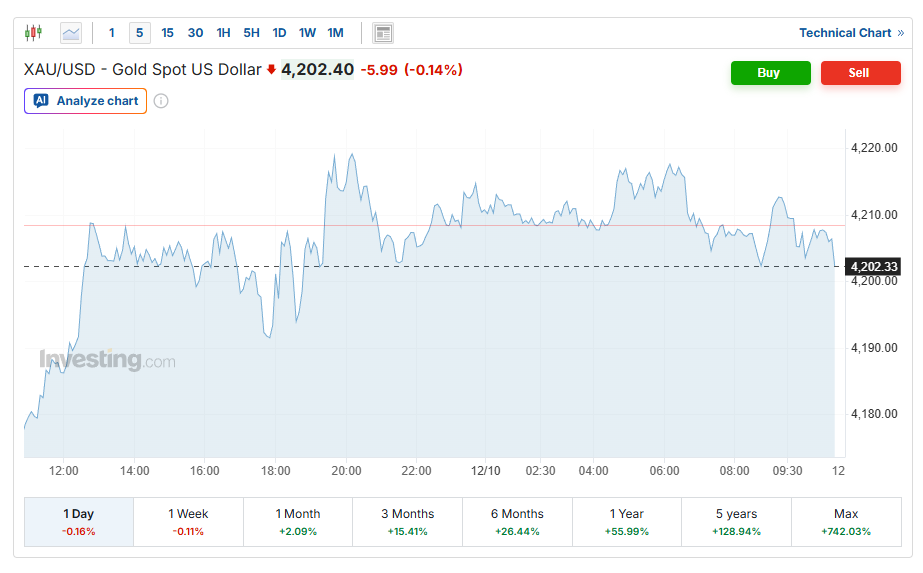
Task: Click the AI badge icon
Action: 41,101
